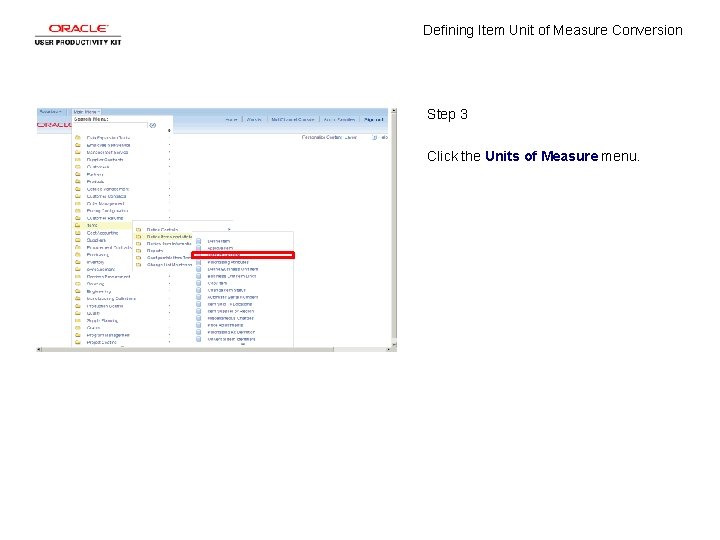Image resolution: width=720 pixels, height=540 pixels.
Task: Click the Manager Self-Service folder icon
Action: pyautogui.click(x=78, y=152)
